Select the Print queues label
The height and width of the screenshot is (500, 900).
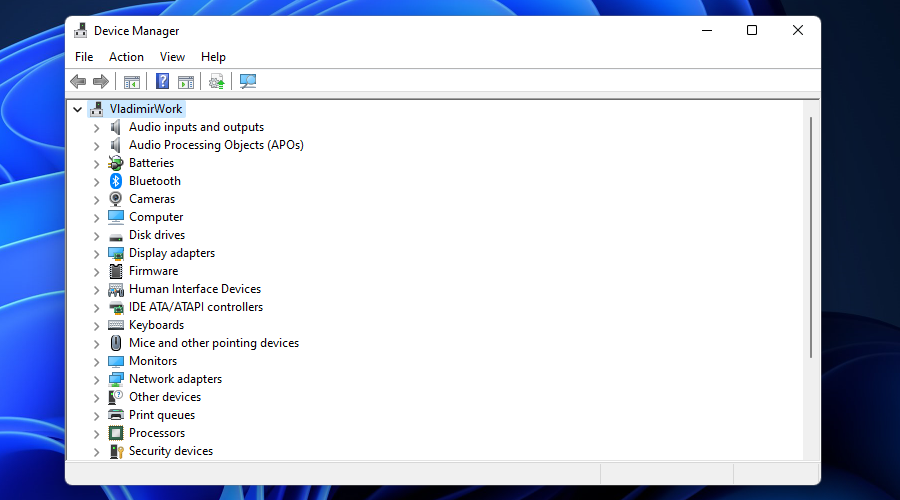click(162, 415)
